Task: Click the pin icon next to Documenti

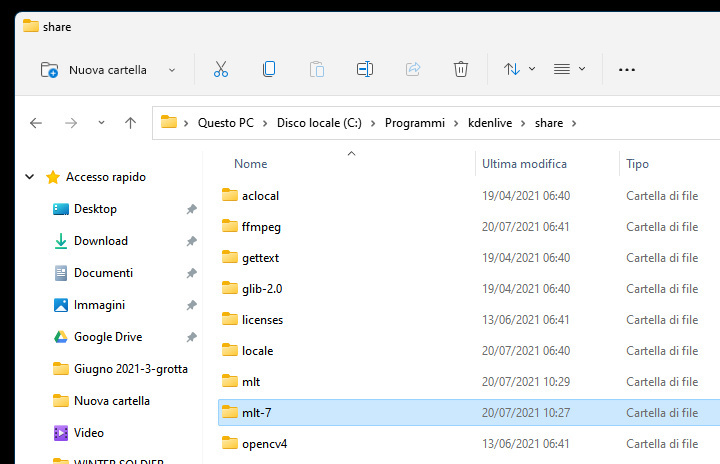Action: point(191,273)
